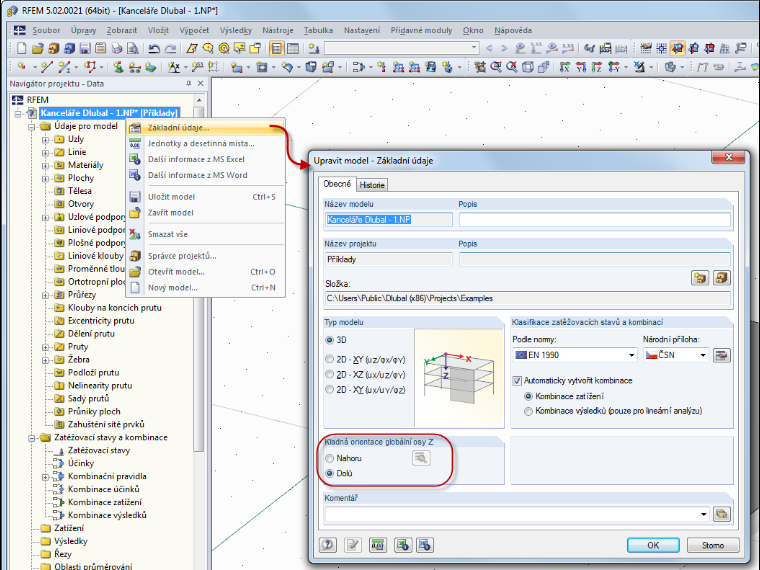Pin the project navigator panel
This screenshot has height=570, width=760.
pyautogui.click(x=188, y=83)
